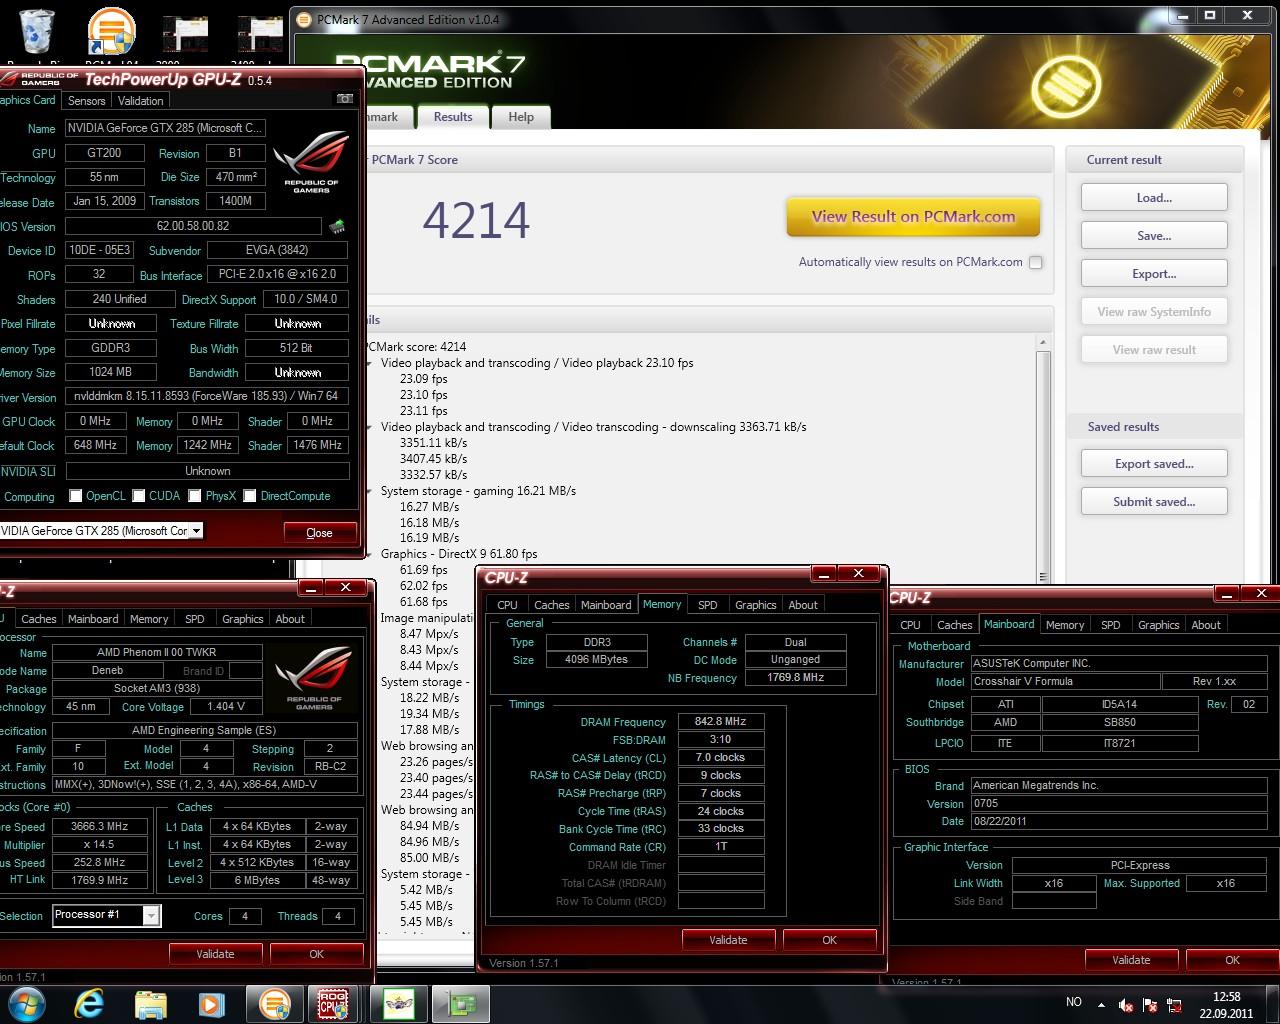Click the ROG logo in the GPU-Z window
Image resolution: width=1280 pixels, height=1024 pixels.
[312, 162]
